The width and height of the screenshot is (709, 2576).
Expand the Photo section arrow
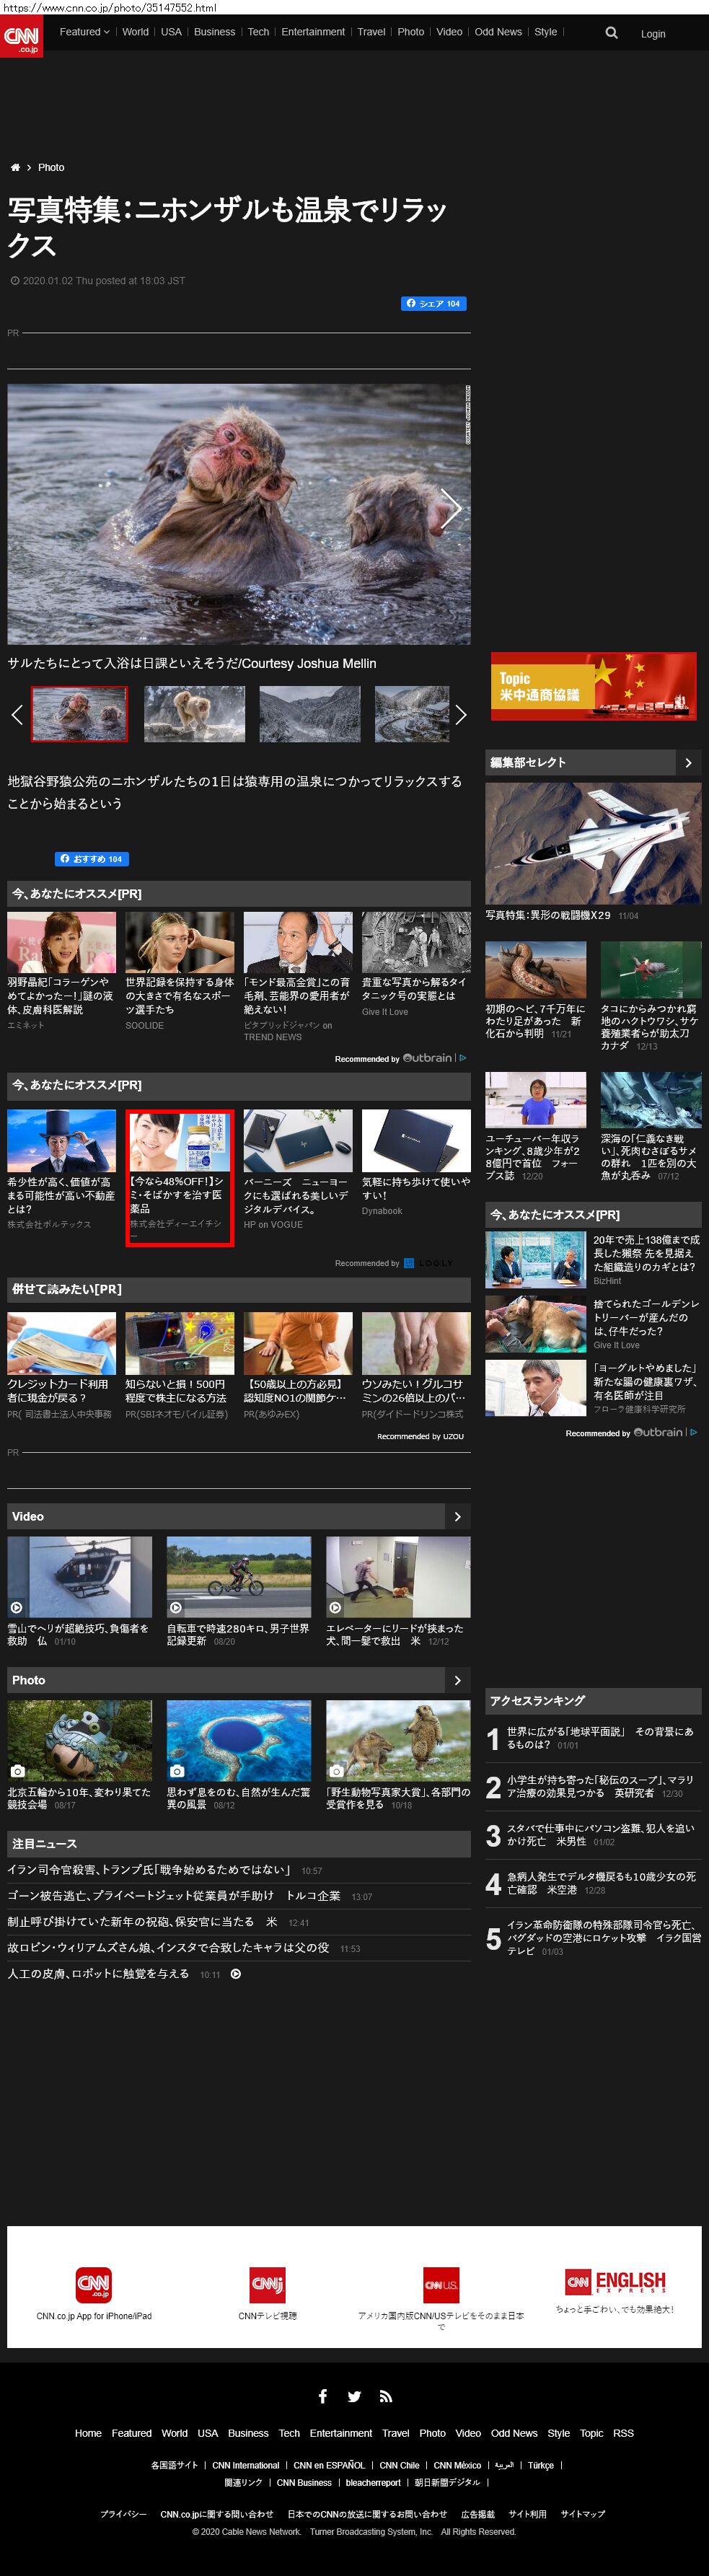[457, 1681]
